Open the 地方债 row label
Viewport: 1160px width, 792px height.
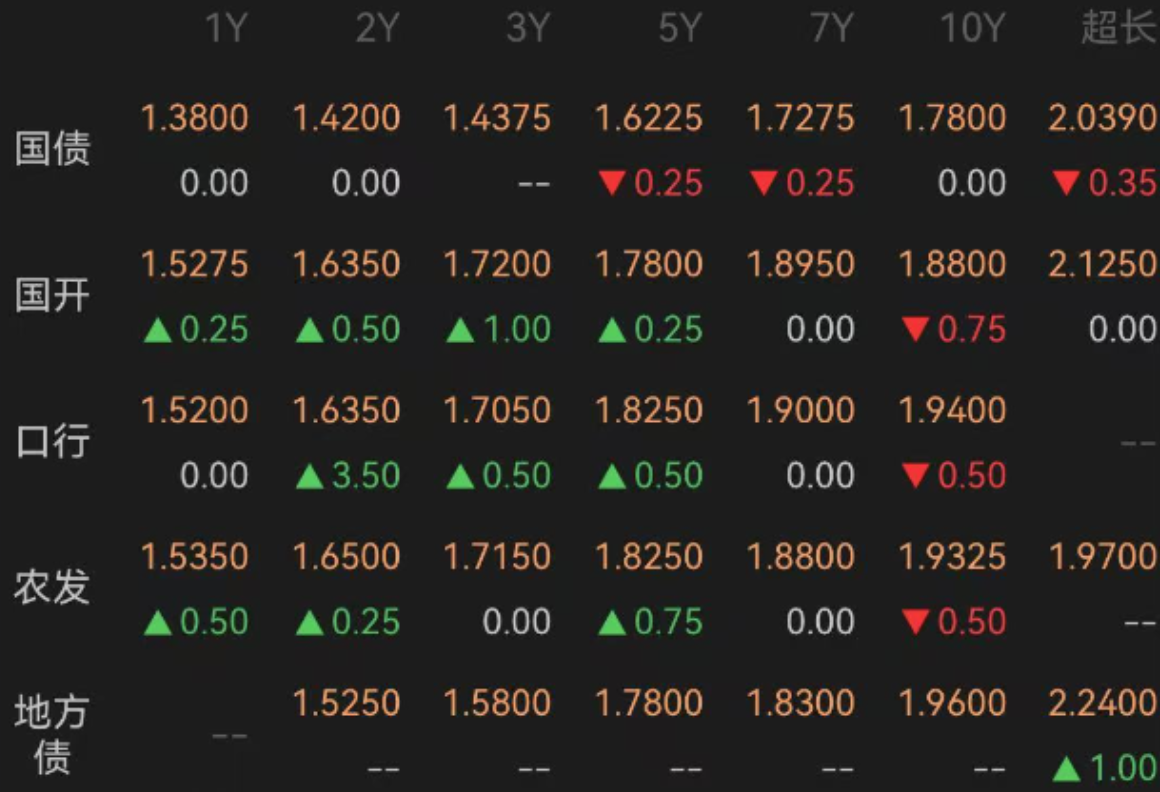point(53,734)
